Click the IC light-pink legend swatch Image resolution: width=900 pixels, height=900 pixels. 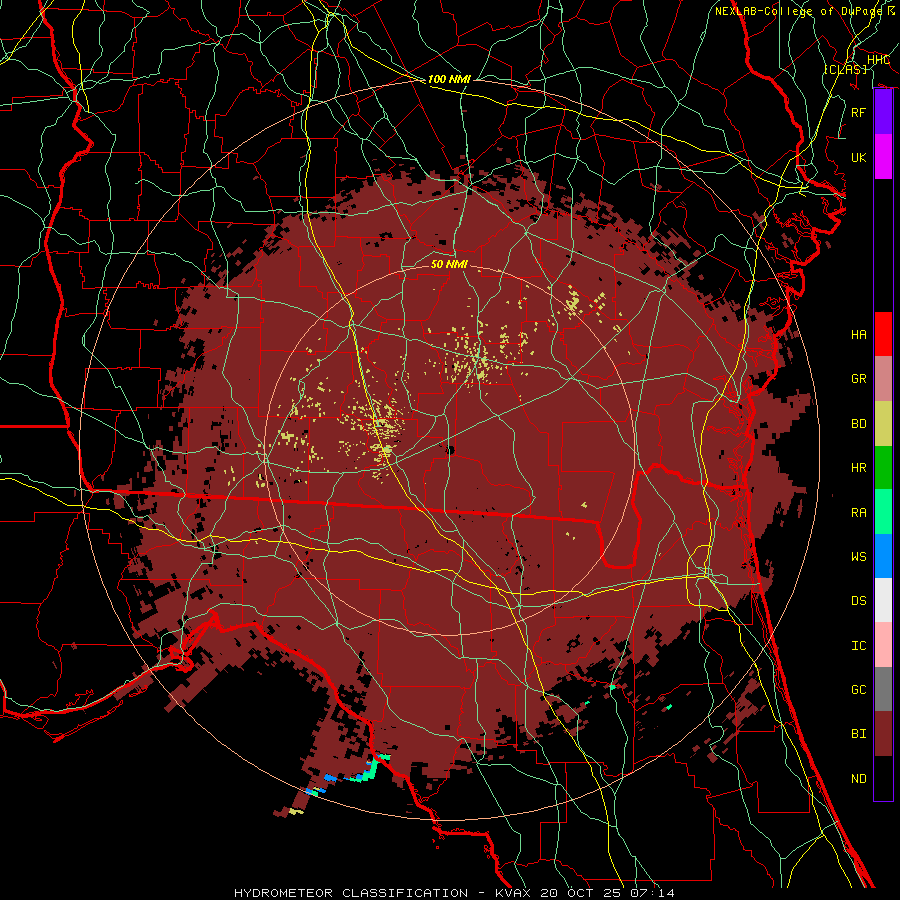[x=883, y=645]
